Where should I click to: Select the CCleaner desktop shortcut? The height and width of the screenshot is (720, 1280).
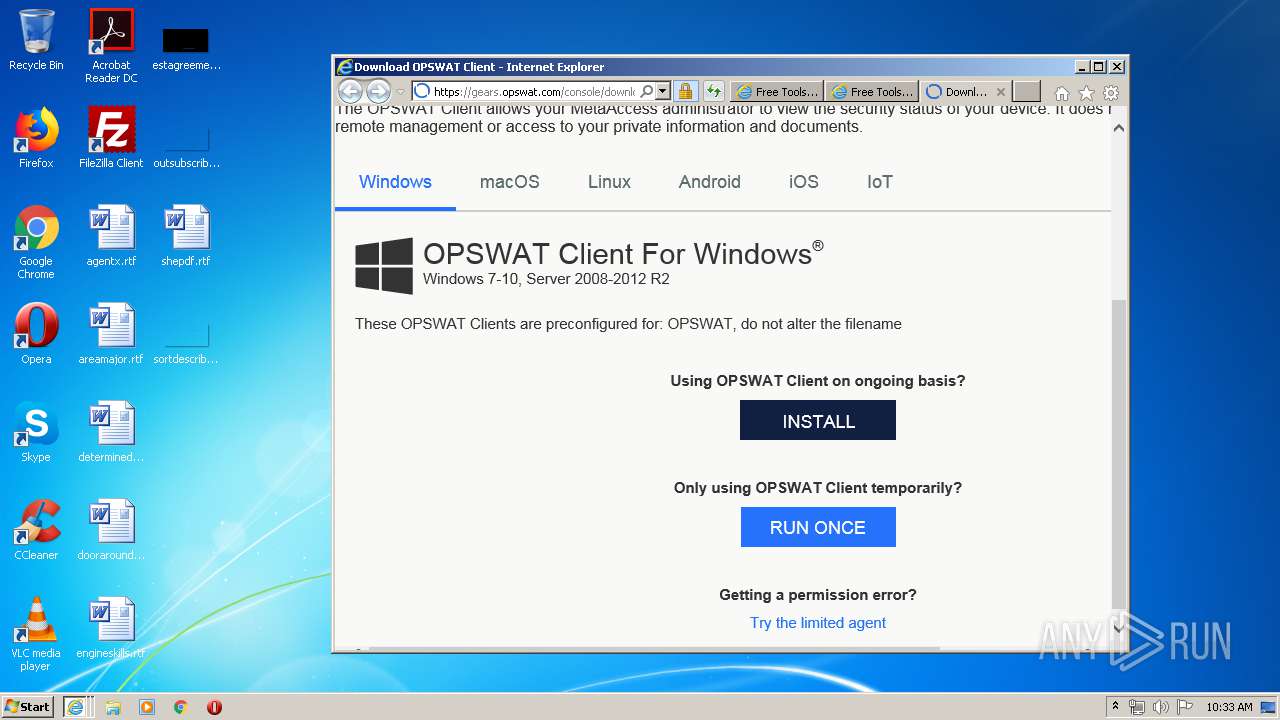pos(36,530)
